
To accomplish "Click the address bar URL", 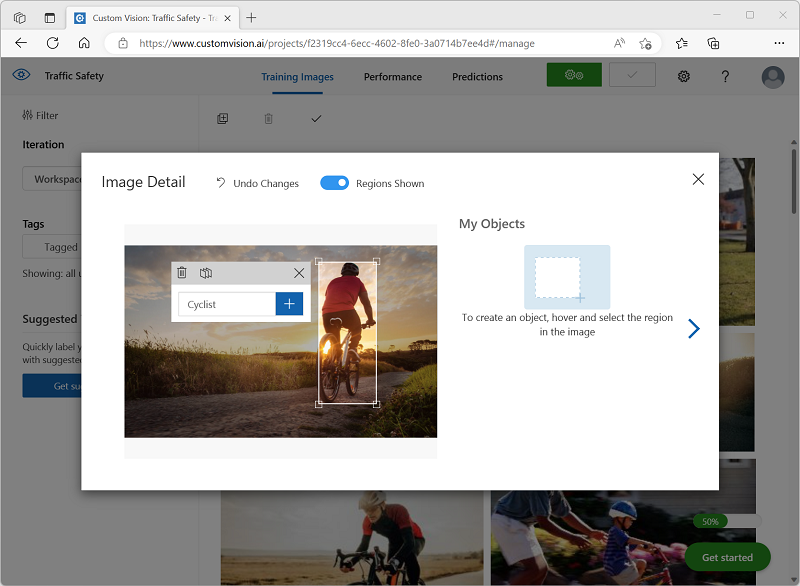I will (337, 43).
